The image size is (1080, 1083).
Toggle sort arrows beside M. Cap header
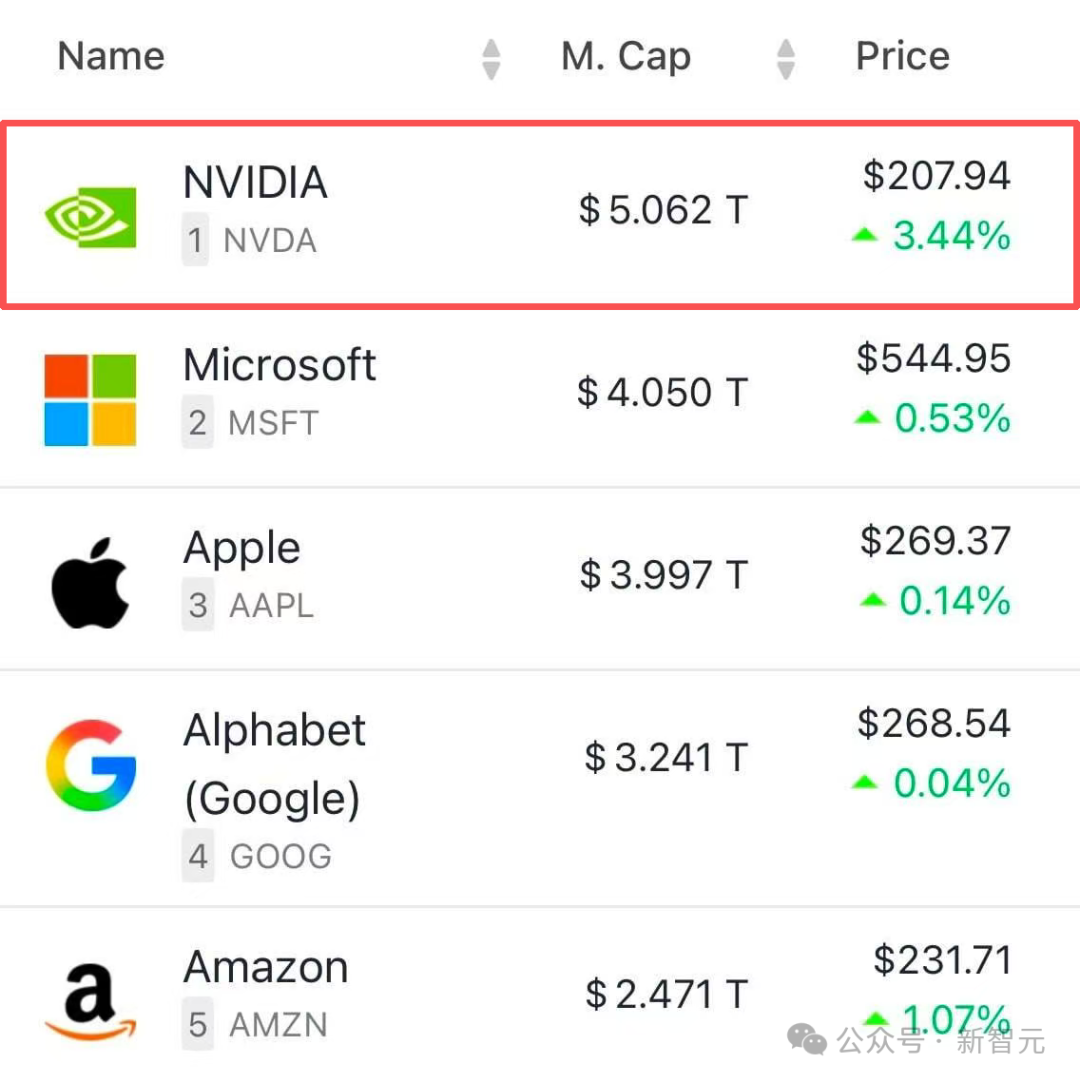click(786, 58)
